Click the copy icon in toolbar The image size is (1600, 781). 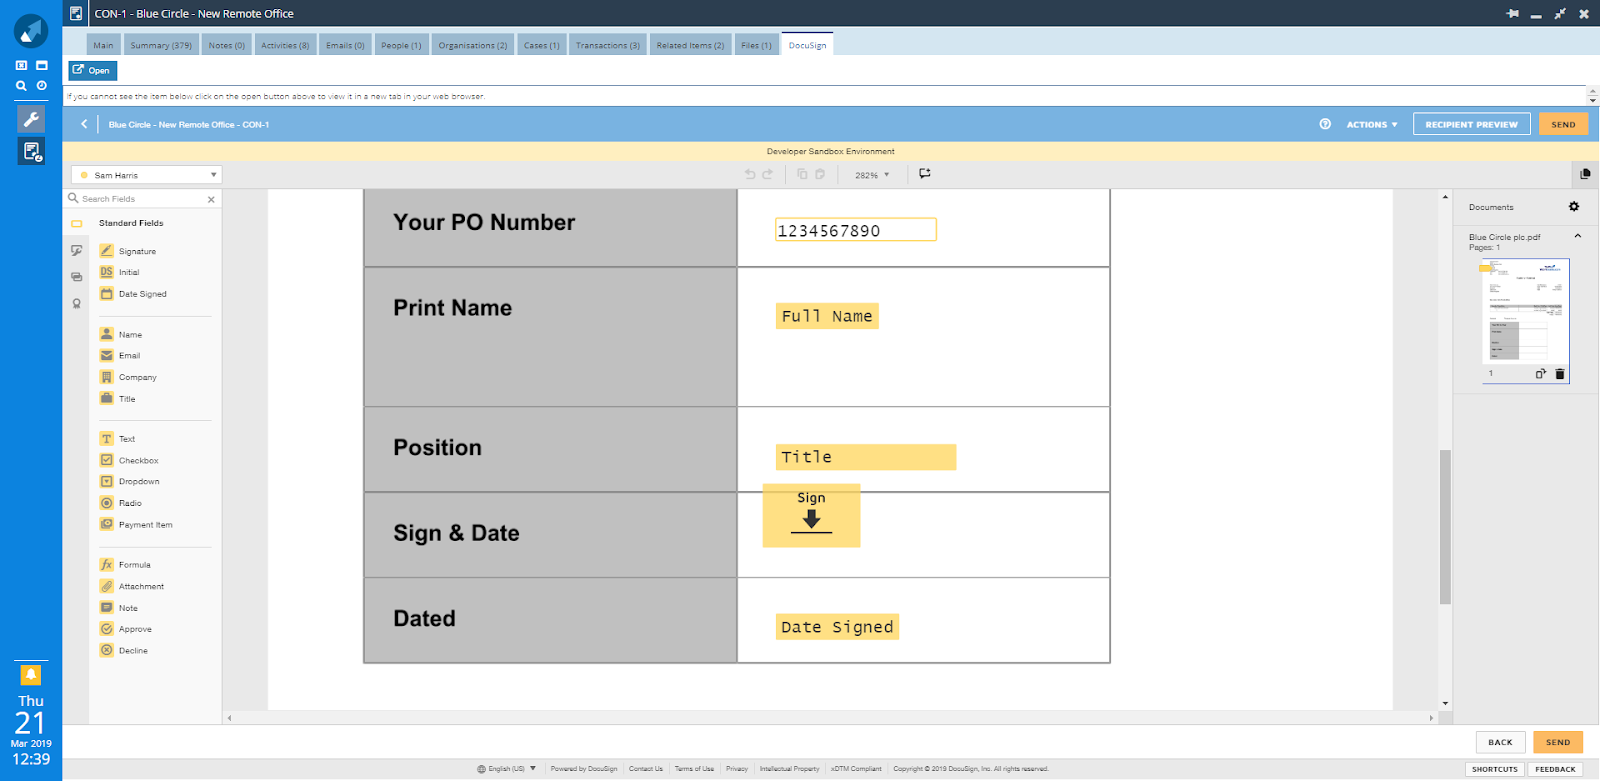pyautogui.click(x=802, y=174)
